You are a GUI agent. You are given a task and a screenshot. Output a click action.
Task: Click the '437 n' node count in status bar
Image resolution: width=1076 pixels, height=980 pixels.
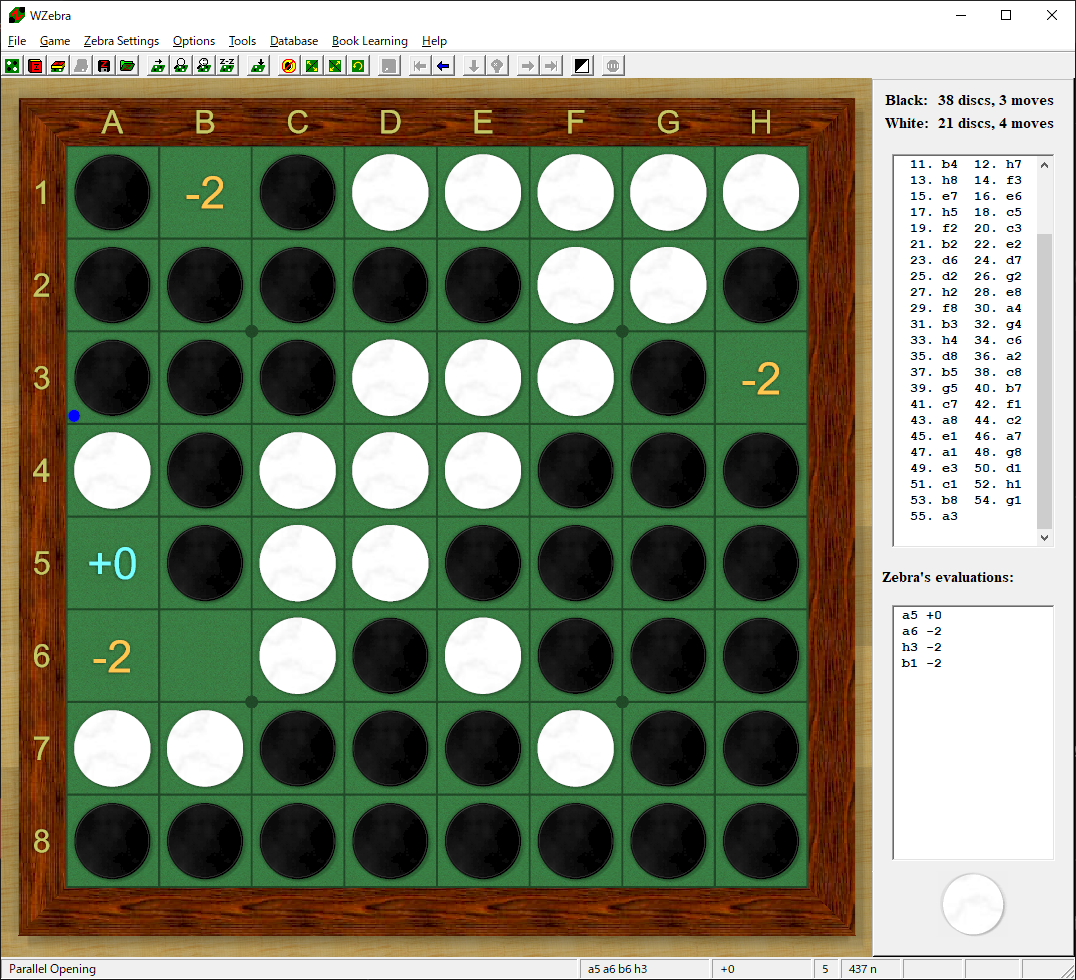point(863,969)
